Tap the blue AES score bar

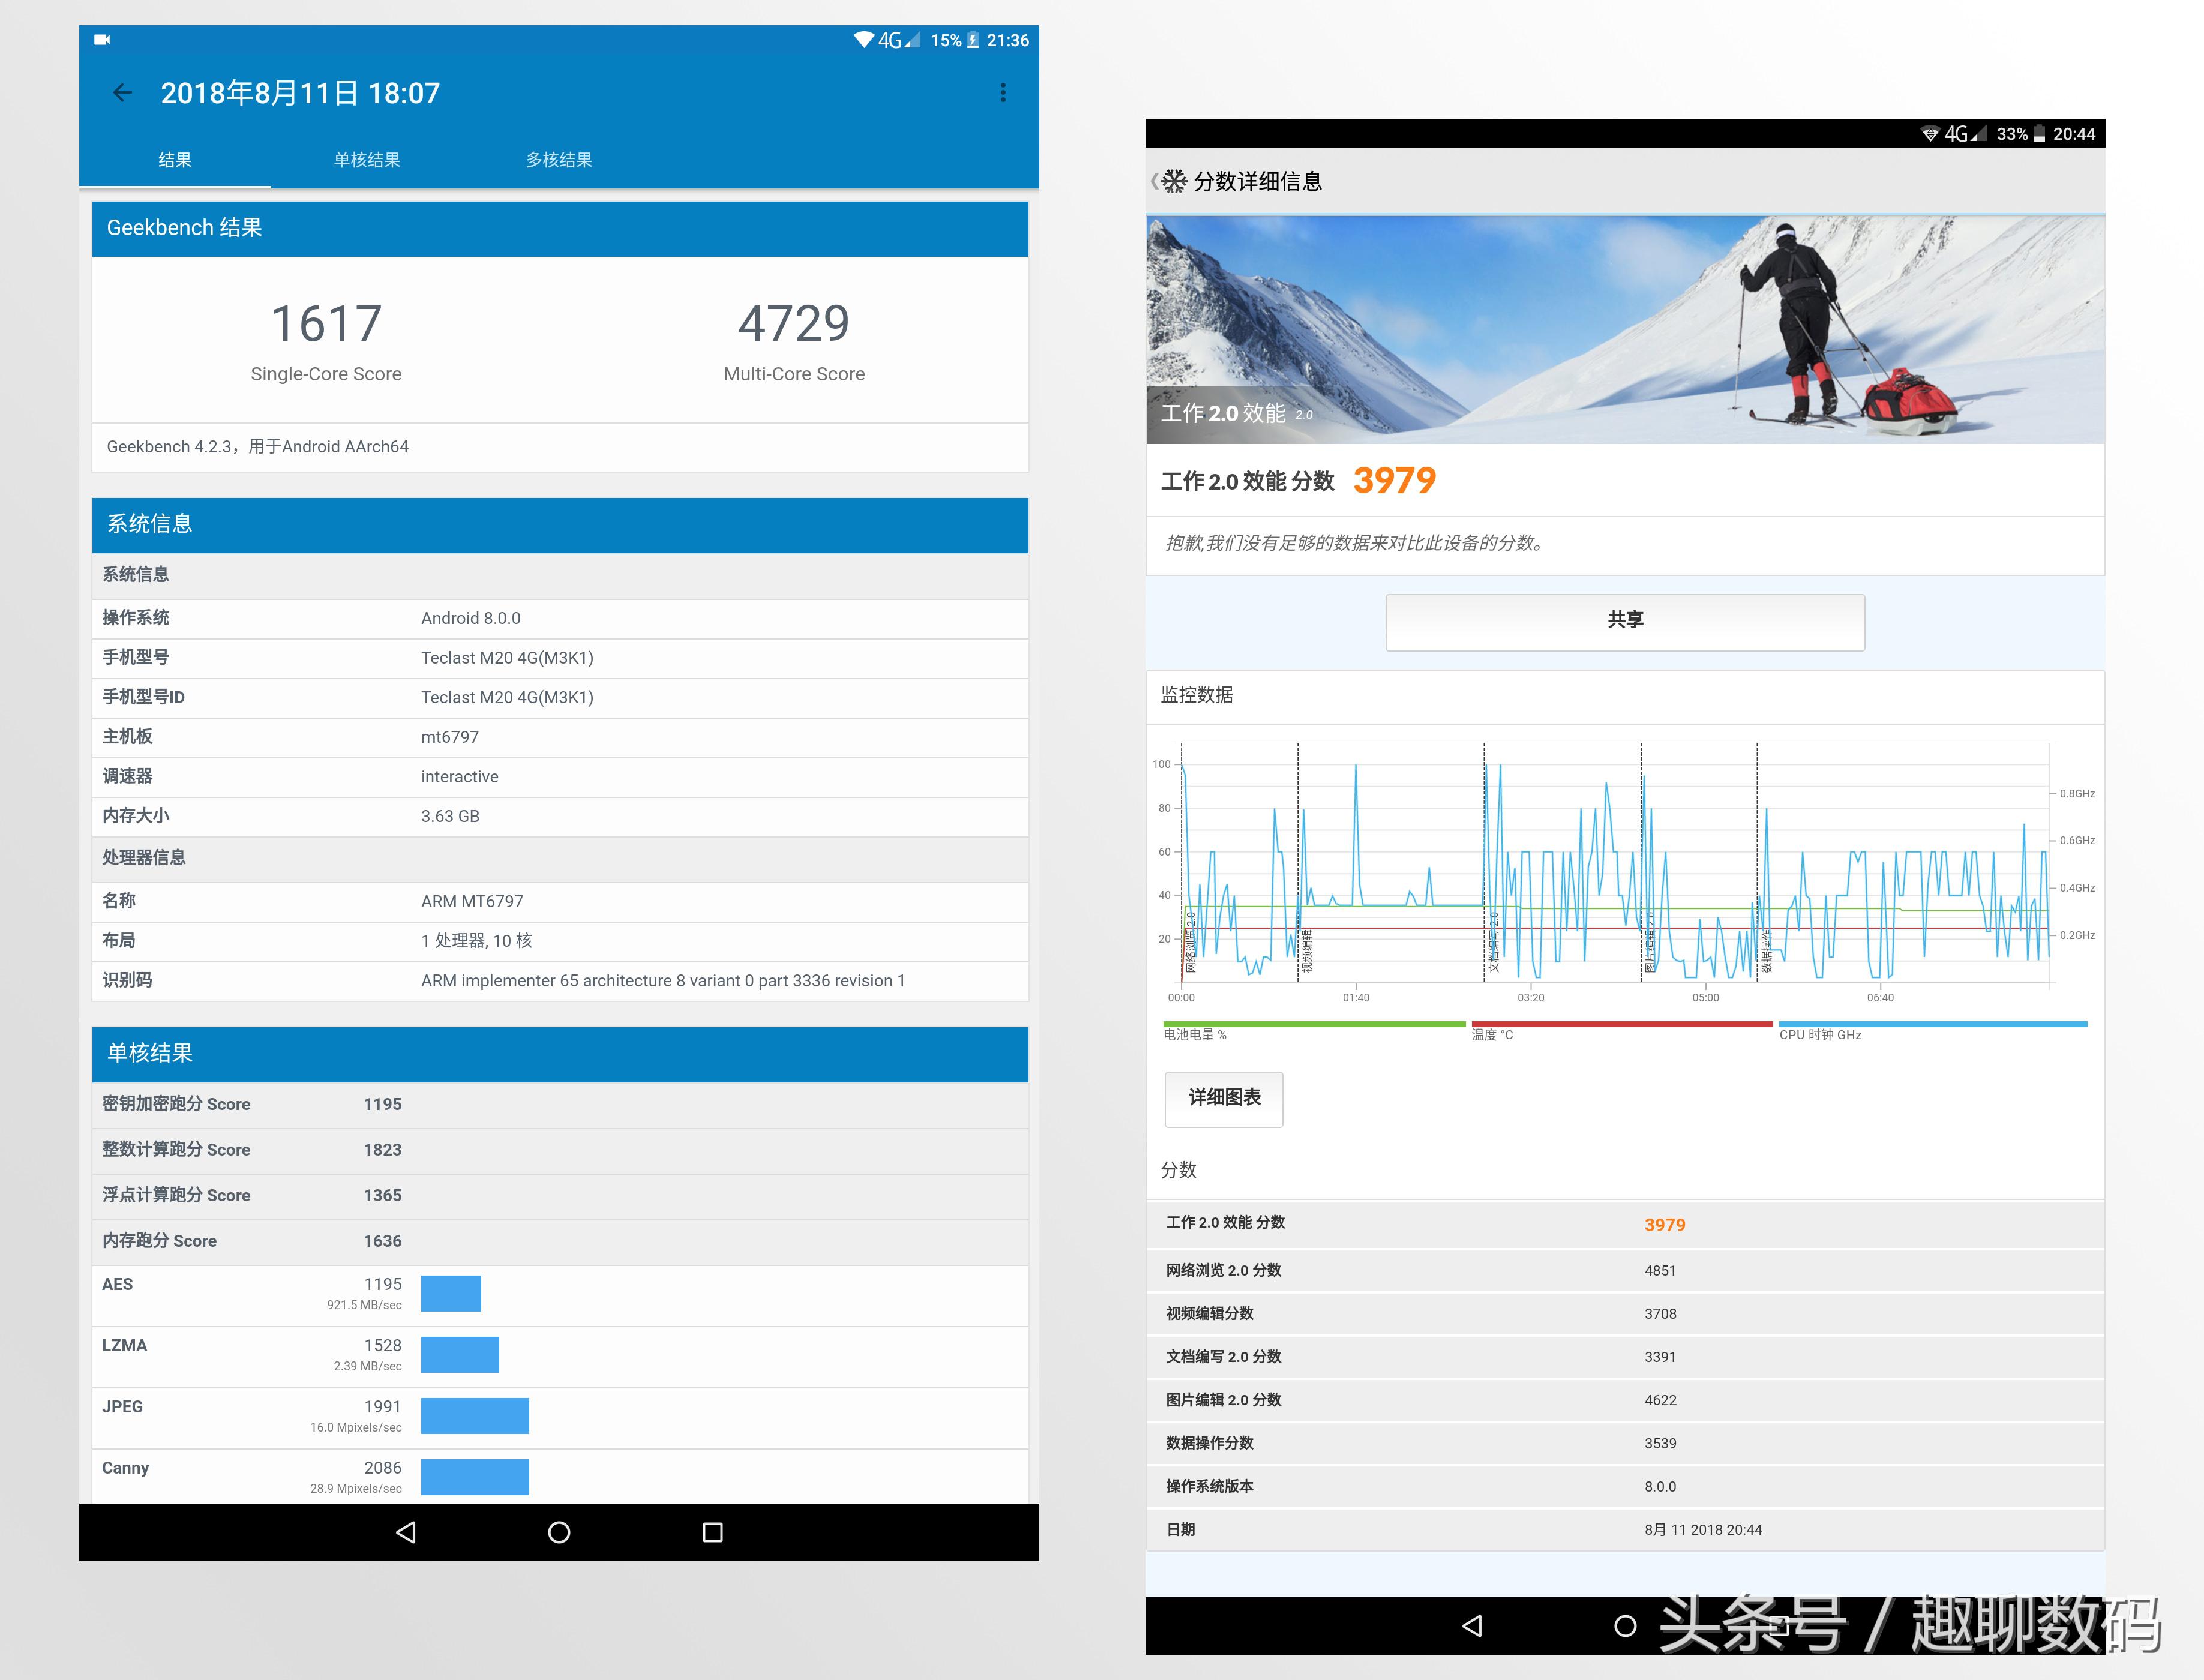point(451,1293)
